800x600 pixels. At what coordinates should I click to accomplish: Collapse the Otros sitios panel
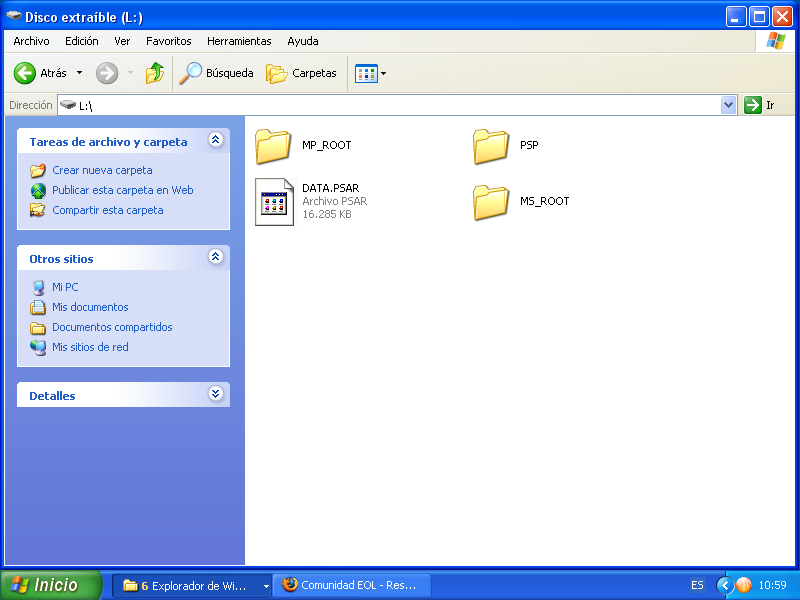tap(215, 258)
